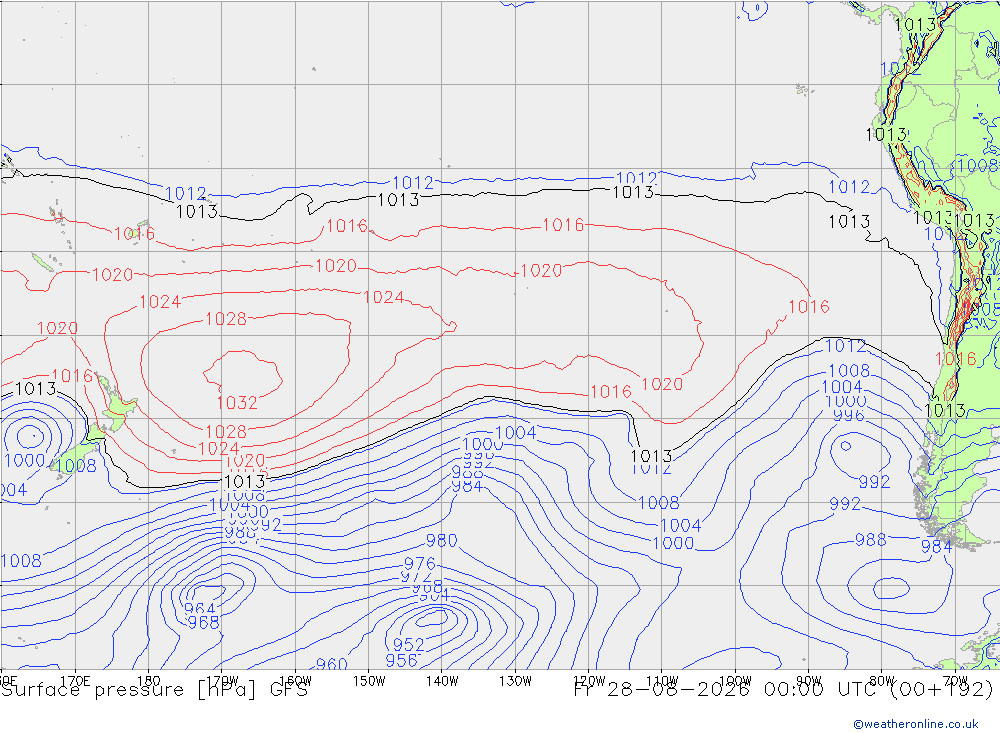Click the 1032 high-pressure center label
Screen dimensions: 1000x733
click(x=237, y=403)
